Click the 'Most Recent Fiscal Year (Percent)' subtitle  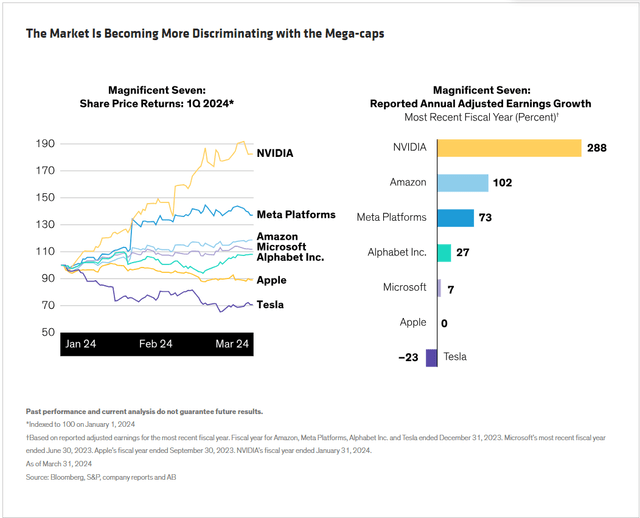pos(481,117)
